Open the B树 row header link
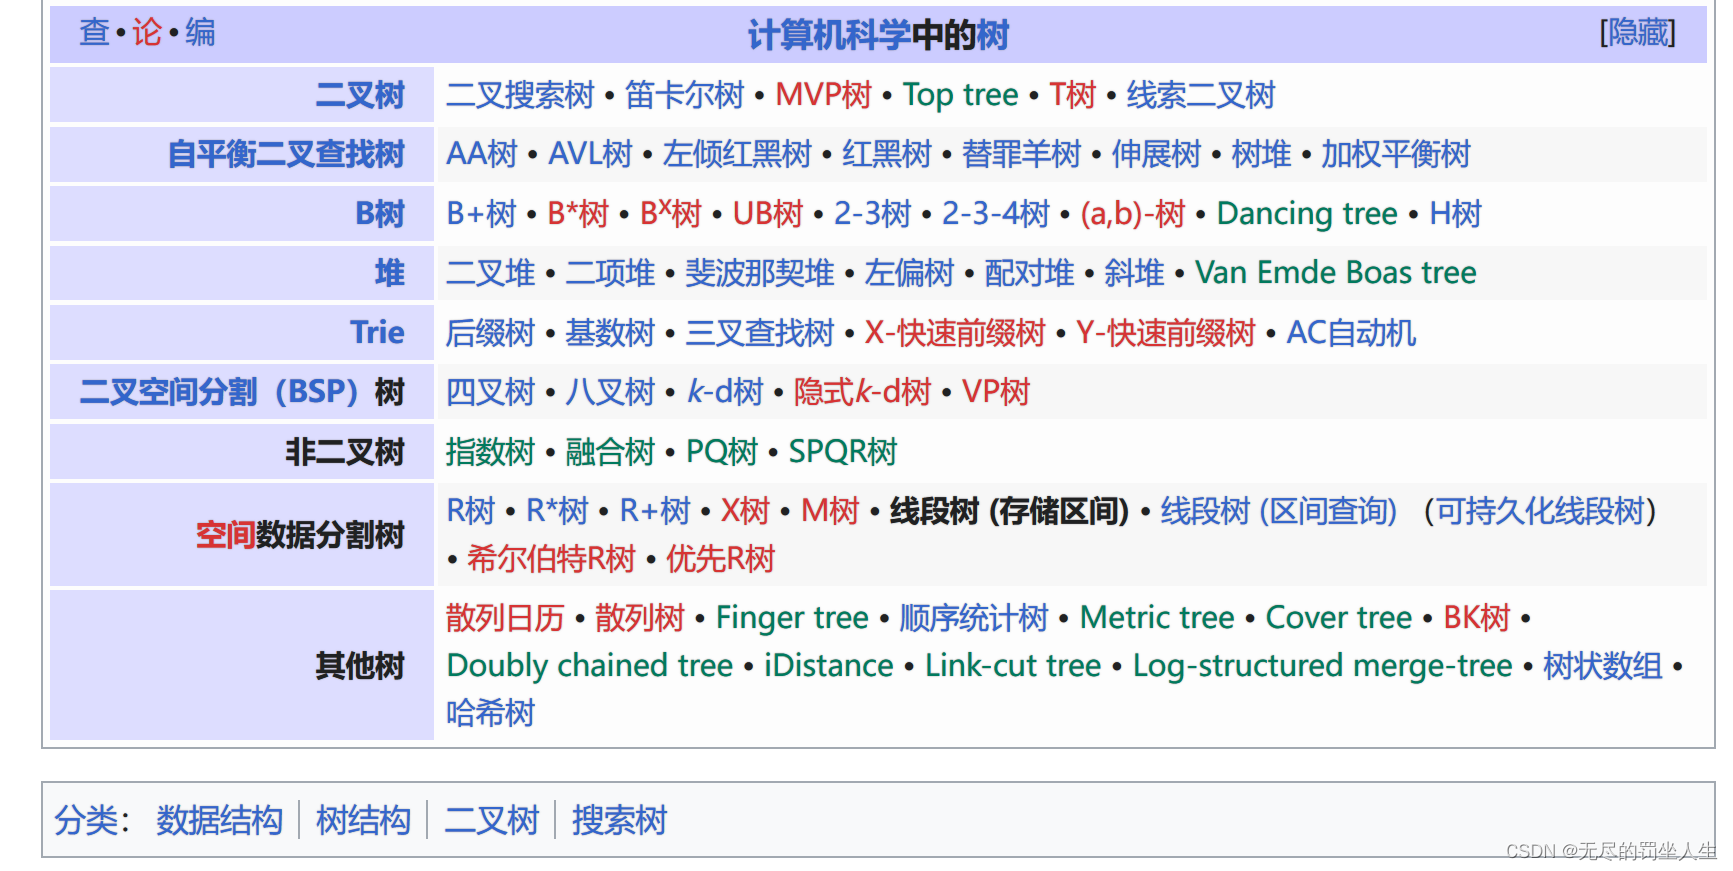The height and width of the screenshot is (871, 1733). pos(380,213)
